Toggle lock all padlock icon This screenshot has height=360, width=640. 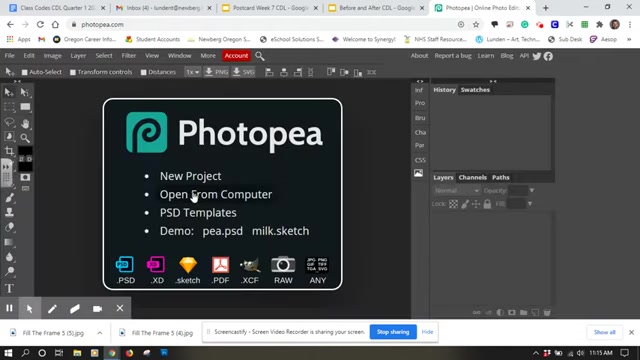487,204
